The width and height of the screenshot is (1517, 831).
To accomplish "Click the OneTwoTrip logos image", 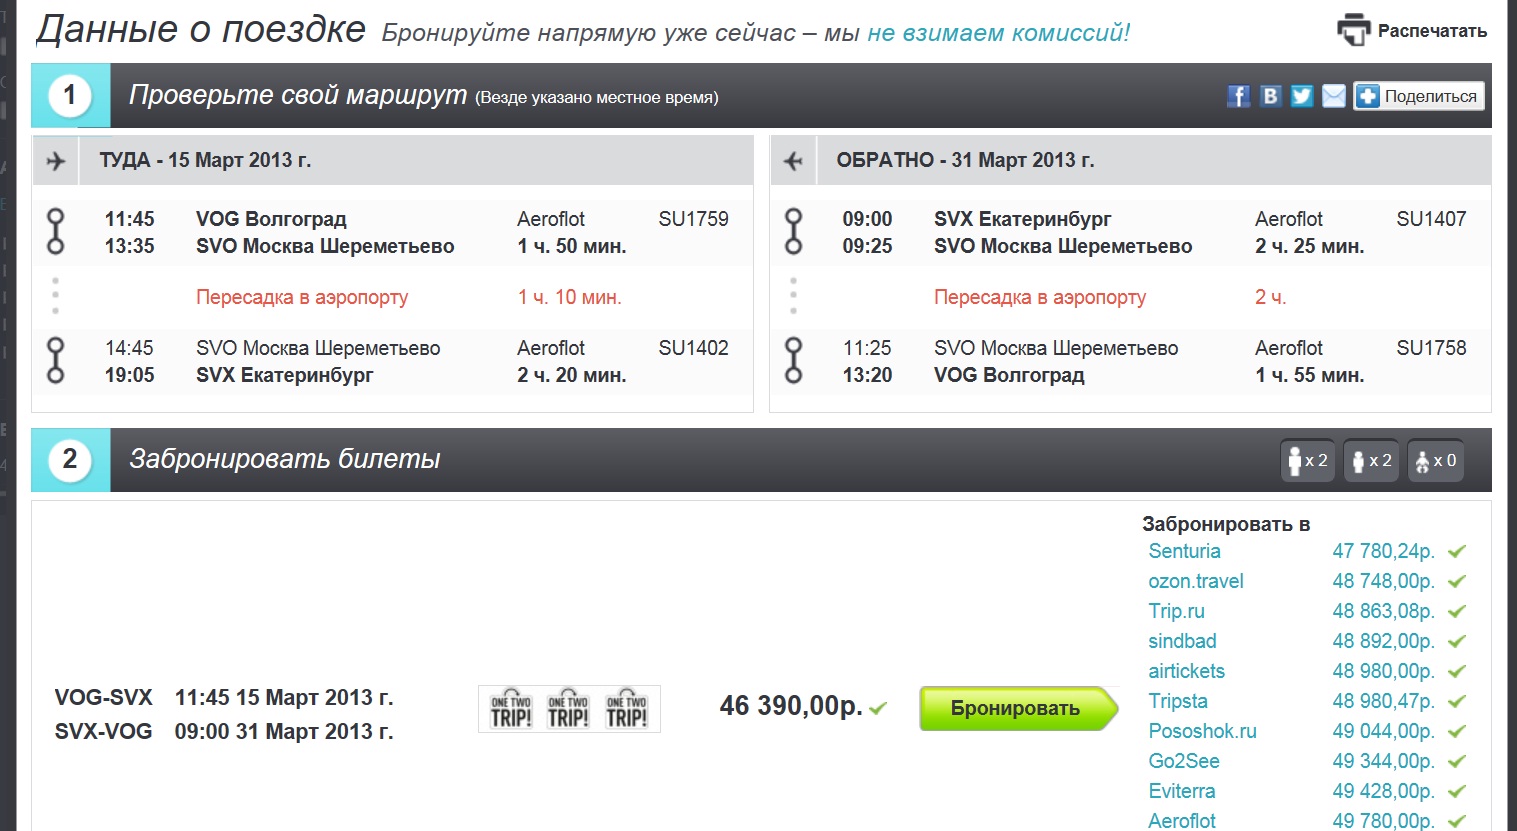I will pos(569,708).
